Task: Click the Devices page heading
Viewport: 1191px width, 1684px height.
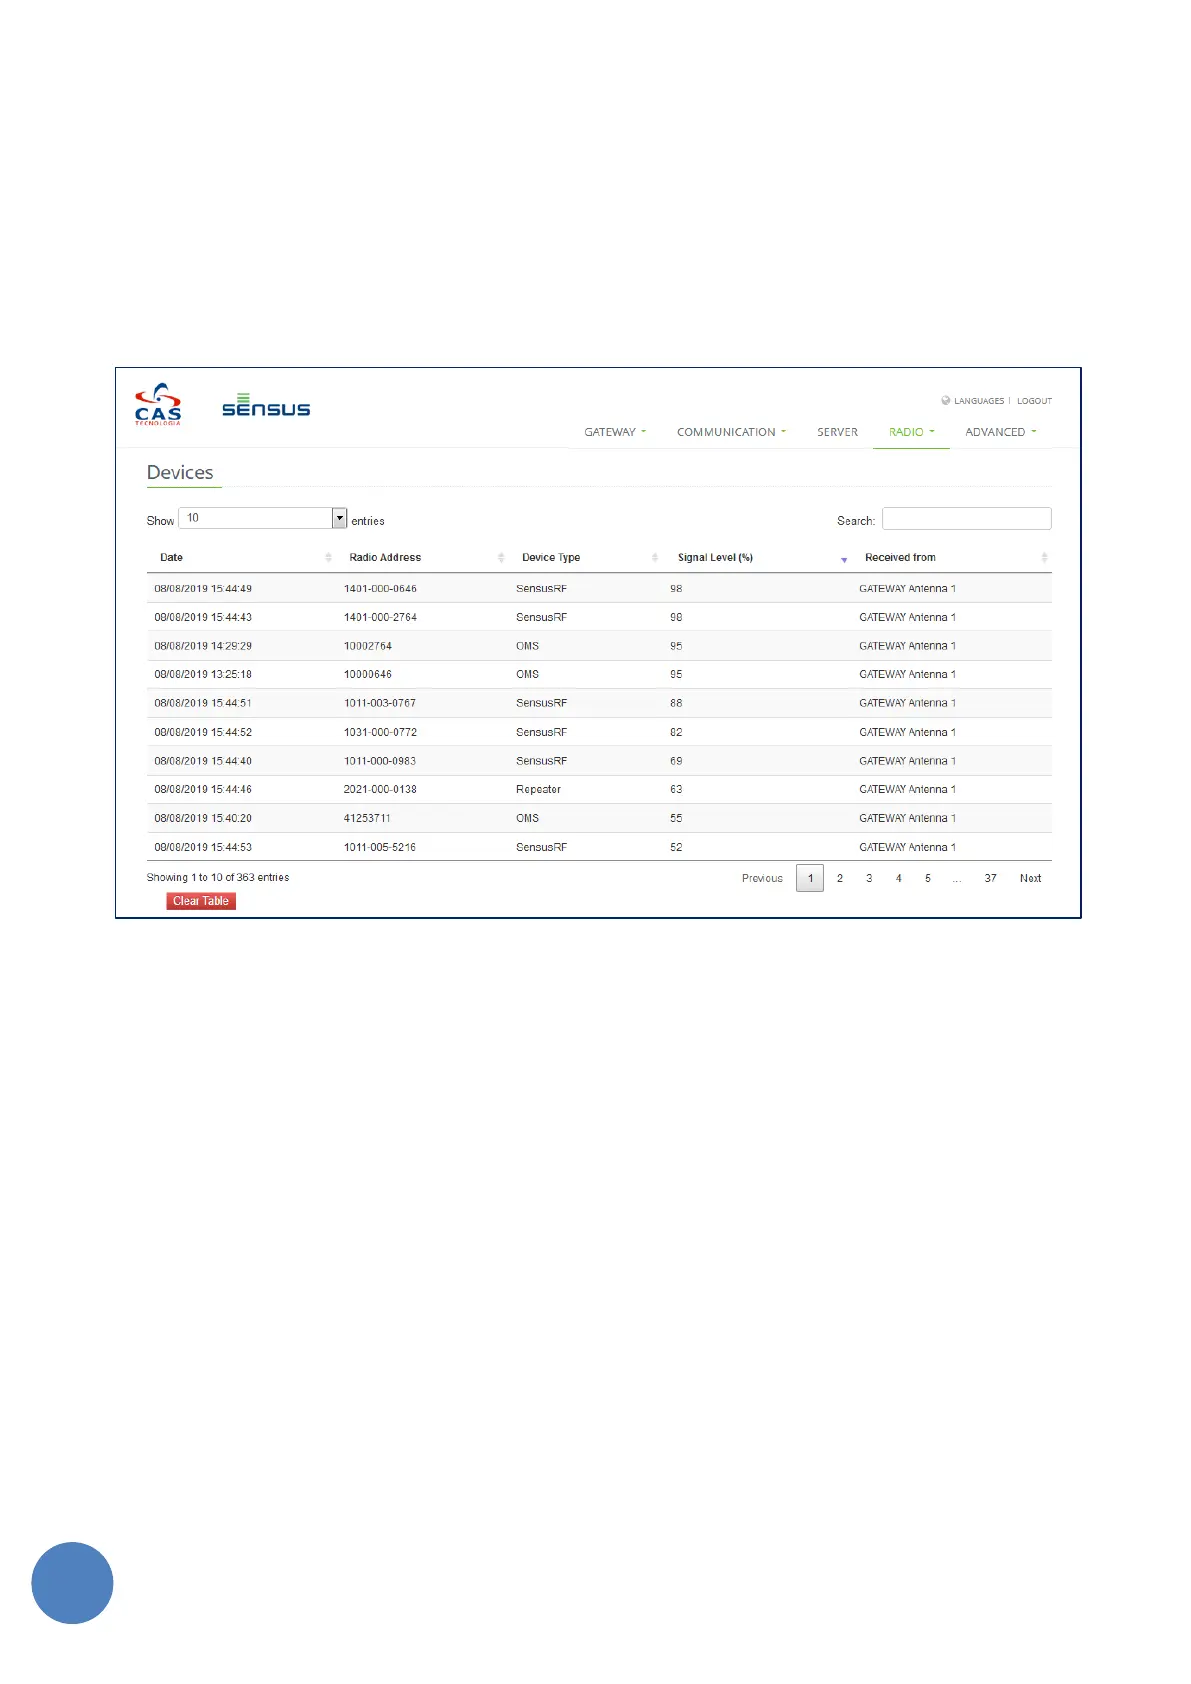Action: tap(180, 472)
